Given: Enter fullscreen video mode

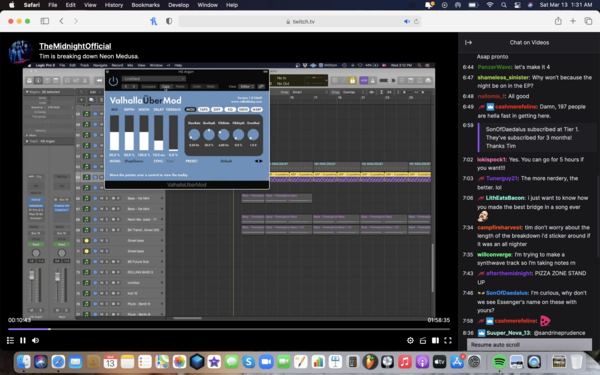Looking at the screenshot, I should [x=448, y=340].
